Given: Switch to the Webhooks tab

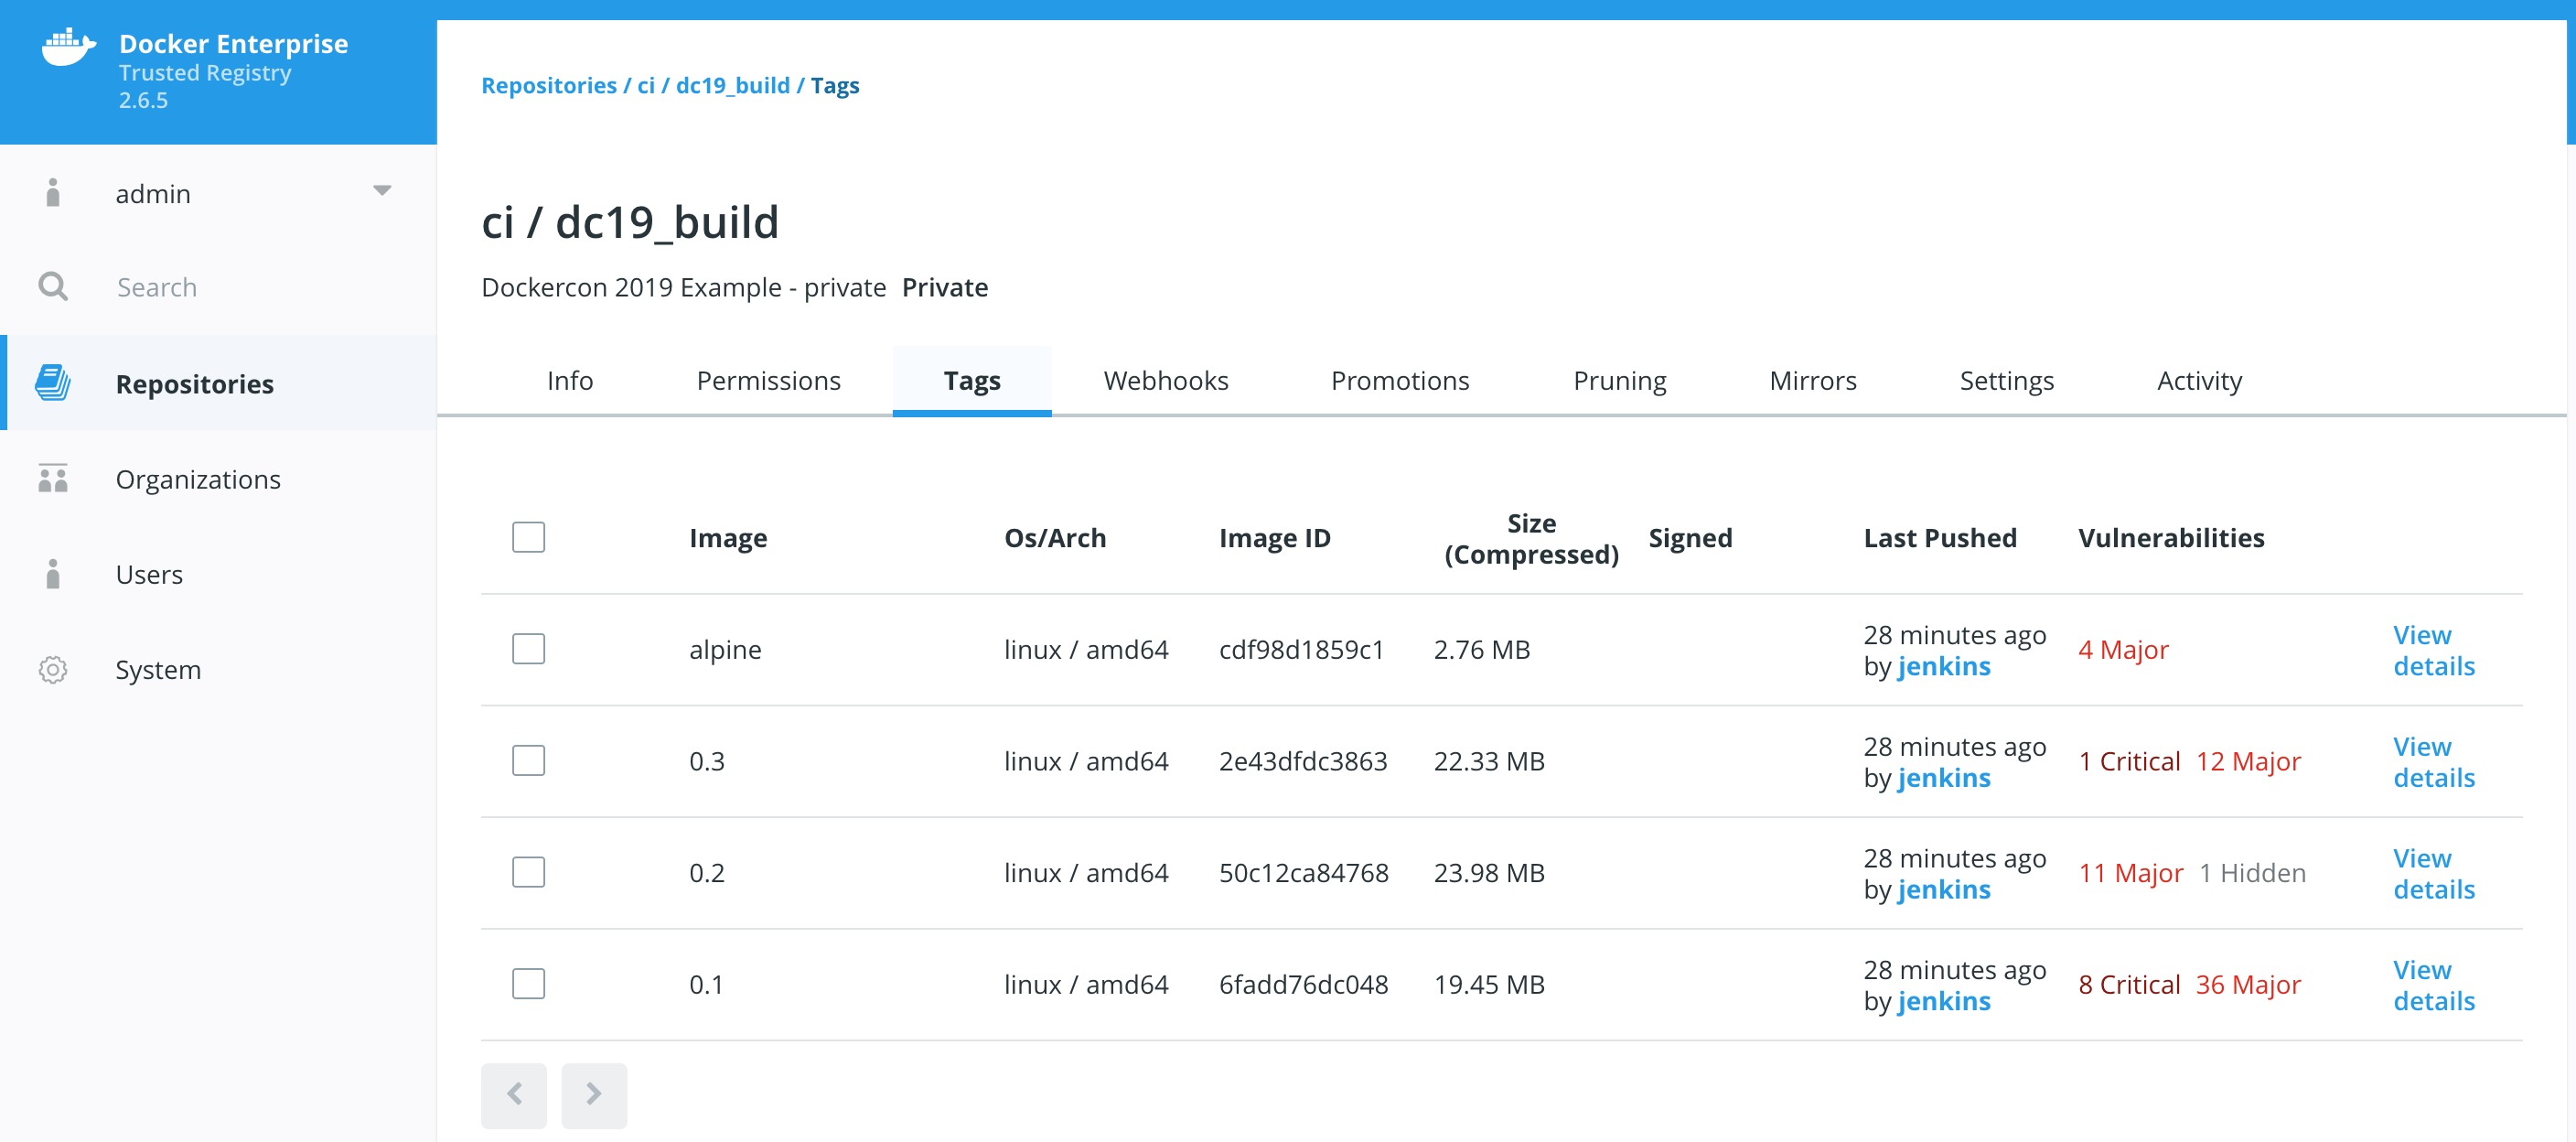Looking at the screenshot, I should 1165,381.
